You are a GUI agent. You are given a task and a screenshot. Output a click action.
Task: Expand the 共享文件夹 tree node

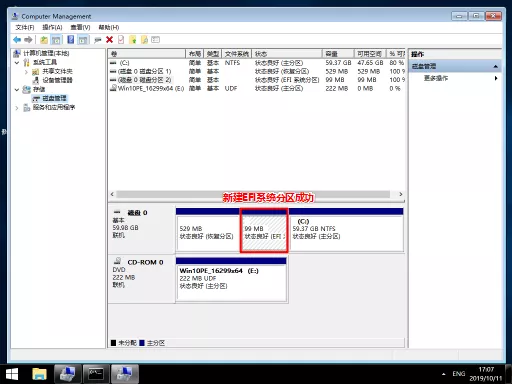pos(26,71)
